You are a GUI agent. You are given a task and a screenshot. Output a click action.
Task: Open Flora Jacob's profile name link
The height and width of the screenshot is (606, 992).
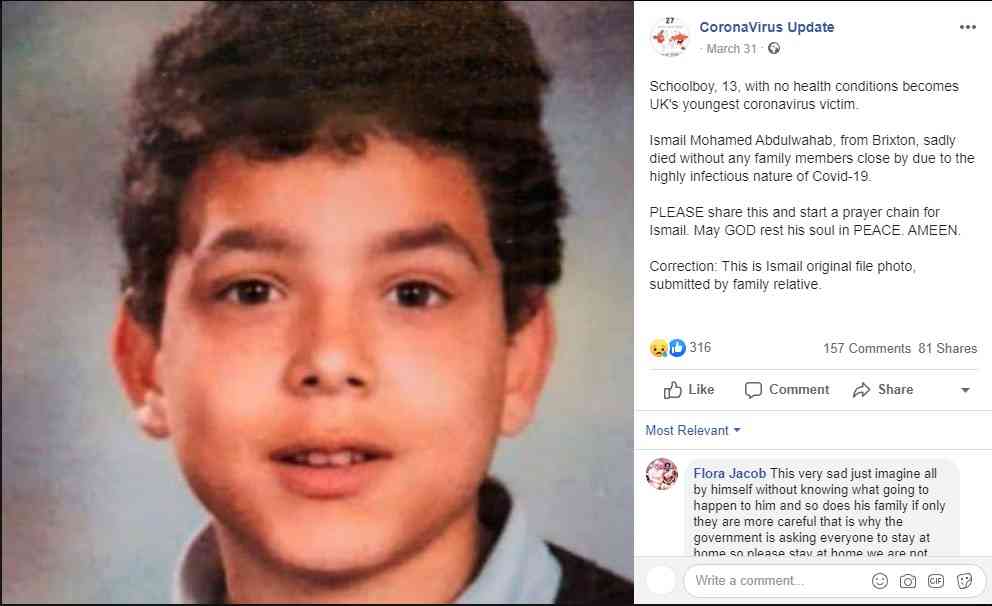729,473
